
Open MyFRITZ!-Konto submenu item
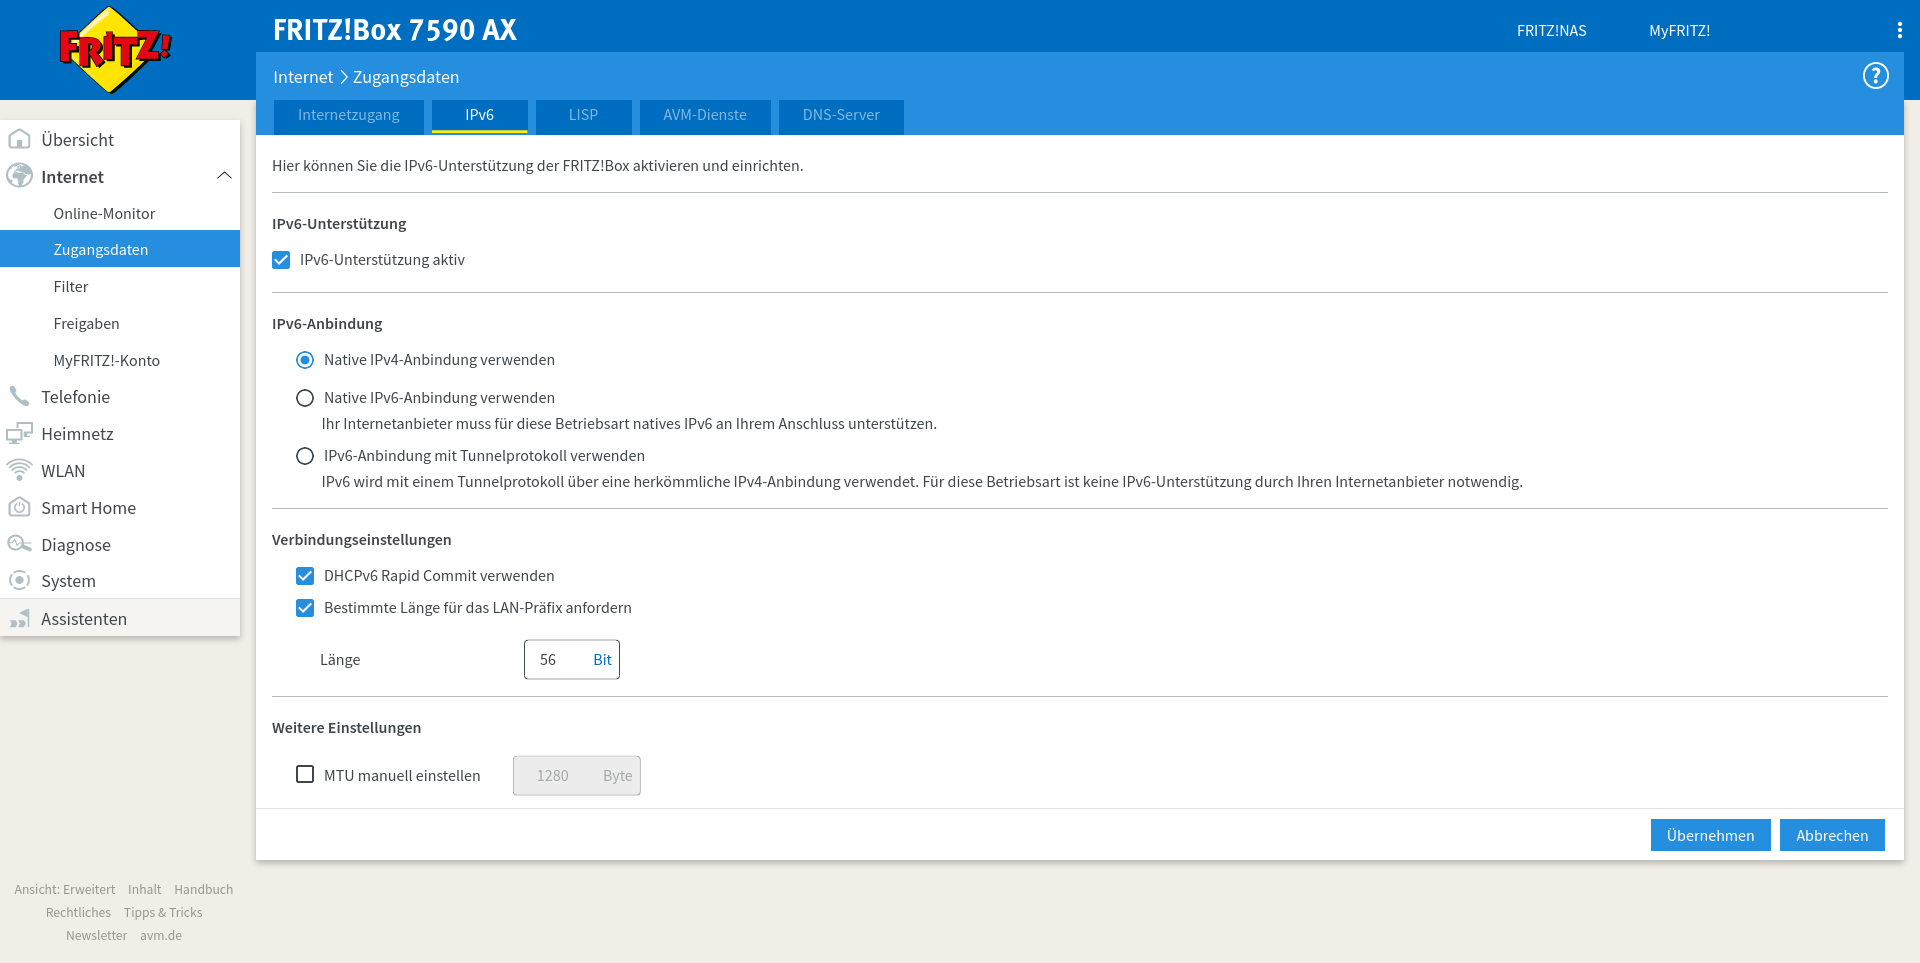[120, 360]
